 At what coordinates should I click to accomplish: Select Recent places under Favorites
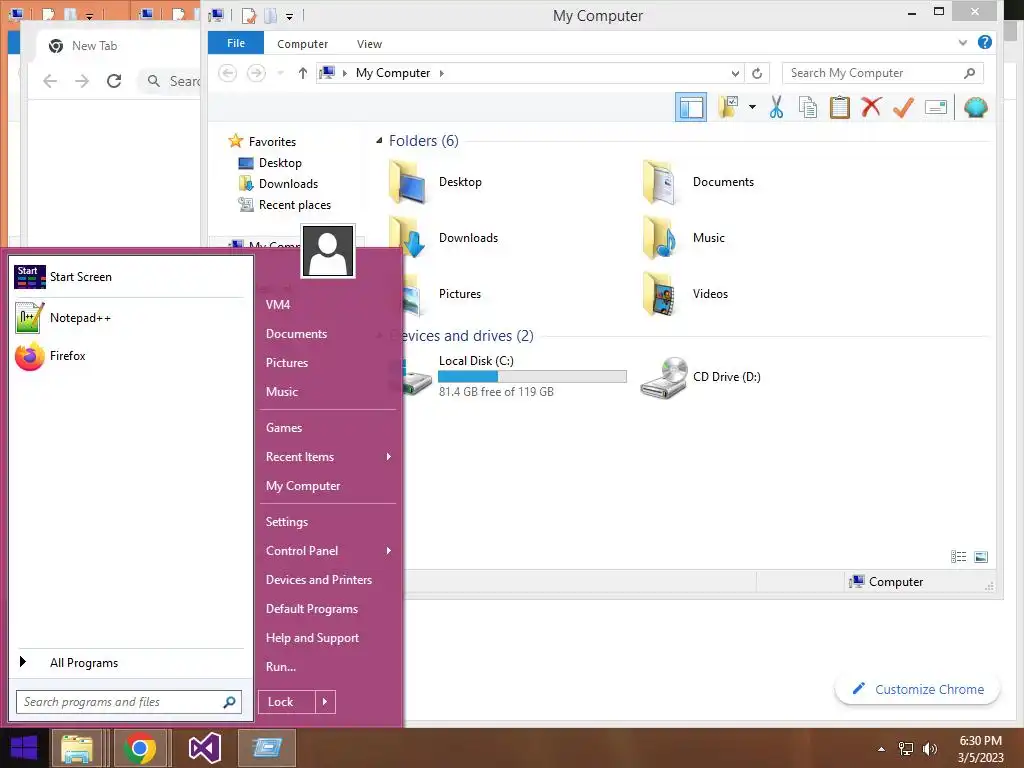click(x=295, y=205)
